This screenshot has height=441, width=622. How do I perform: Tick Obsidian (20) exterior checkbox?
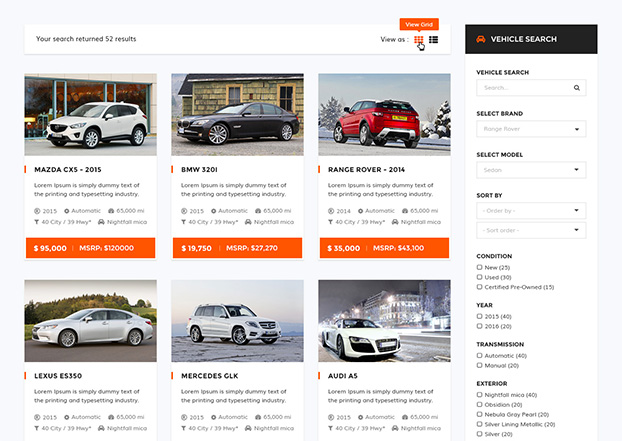(x=479, y=405)
